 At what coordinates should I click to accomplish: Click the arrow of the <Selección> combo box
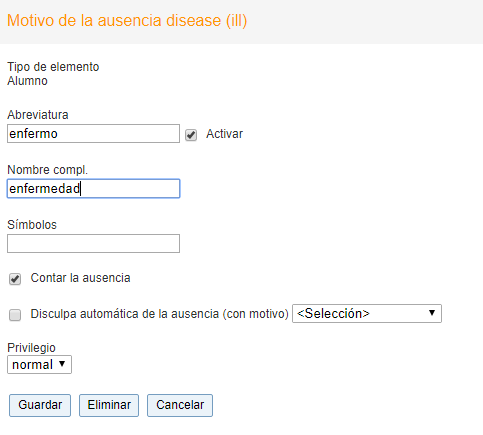click(x=432, y=313)
